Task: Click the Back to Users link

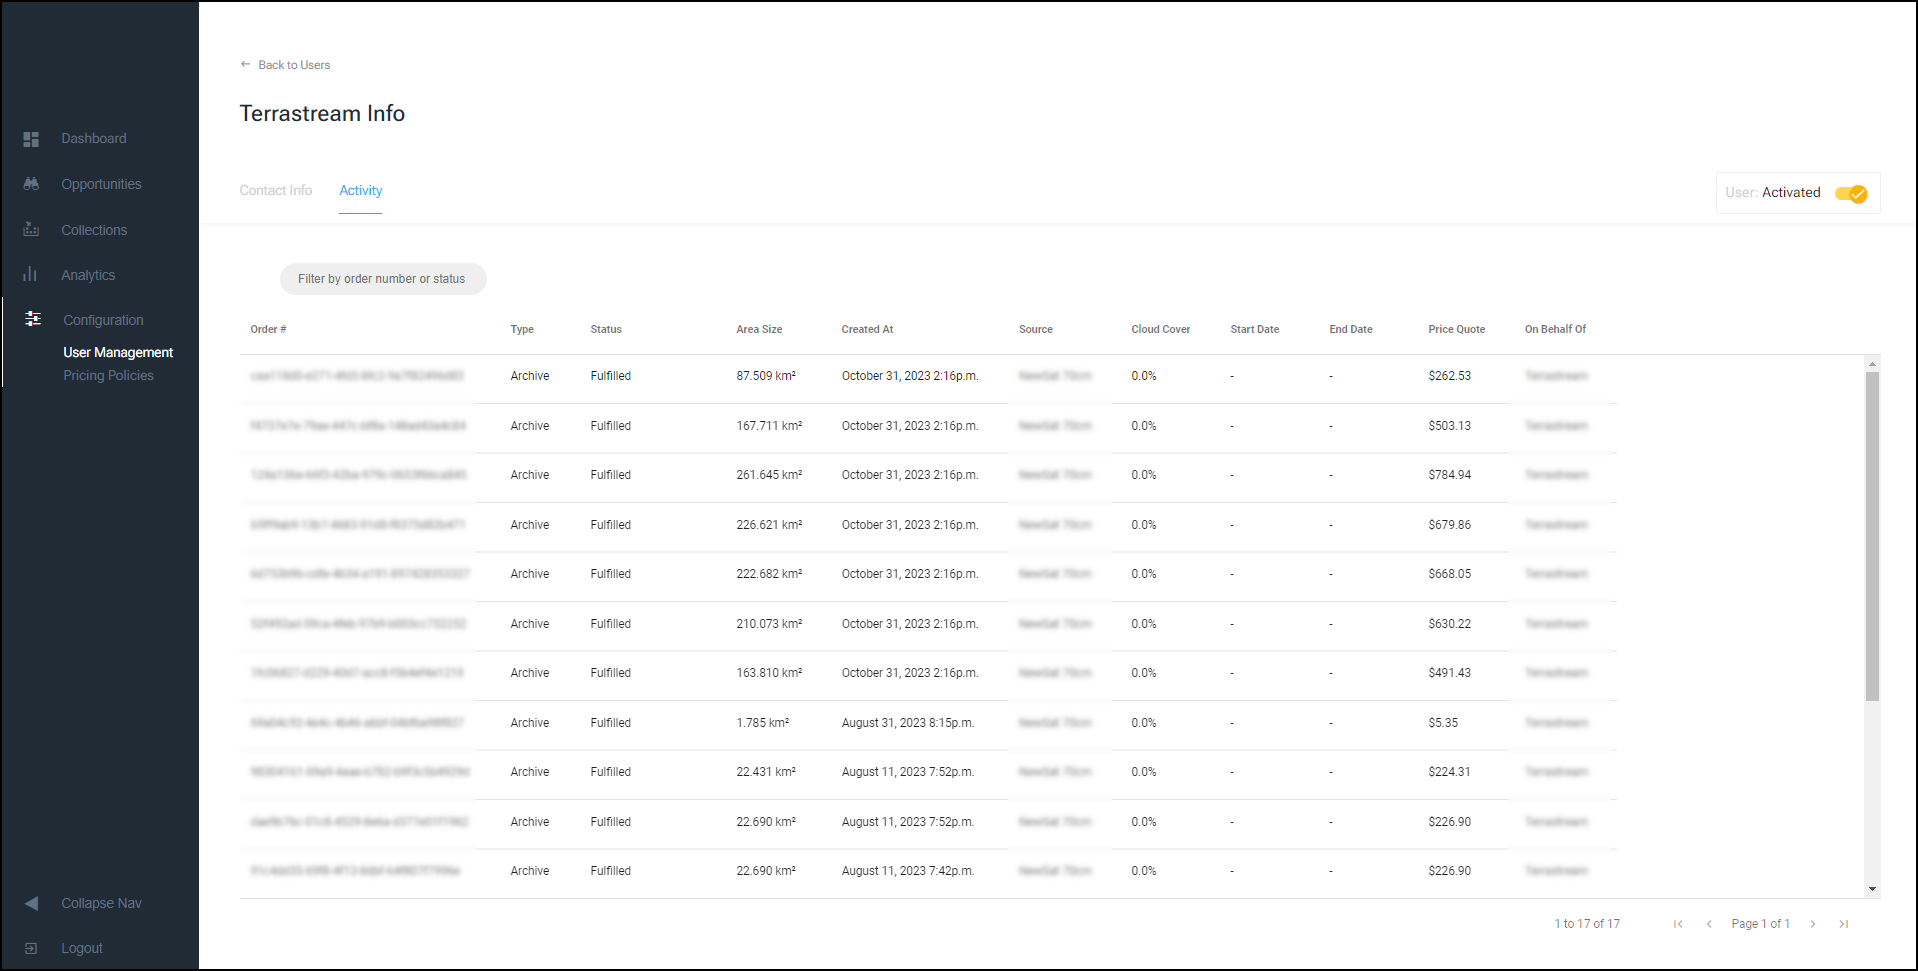Action: click(x=294, y=65)
